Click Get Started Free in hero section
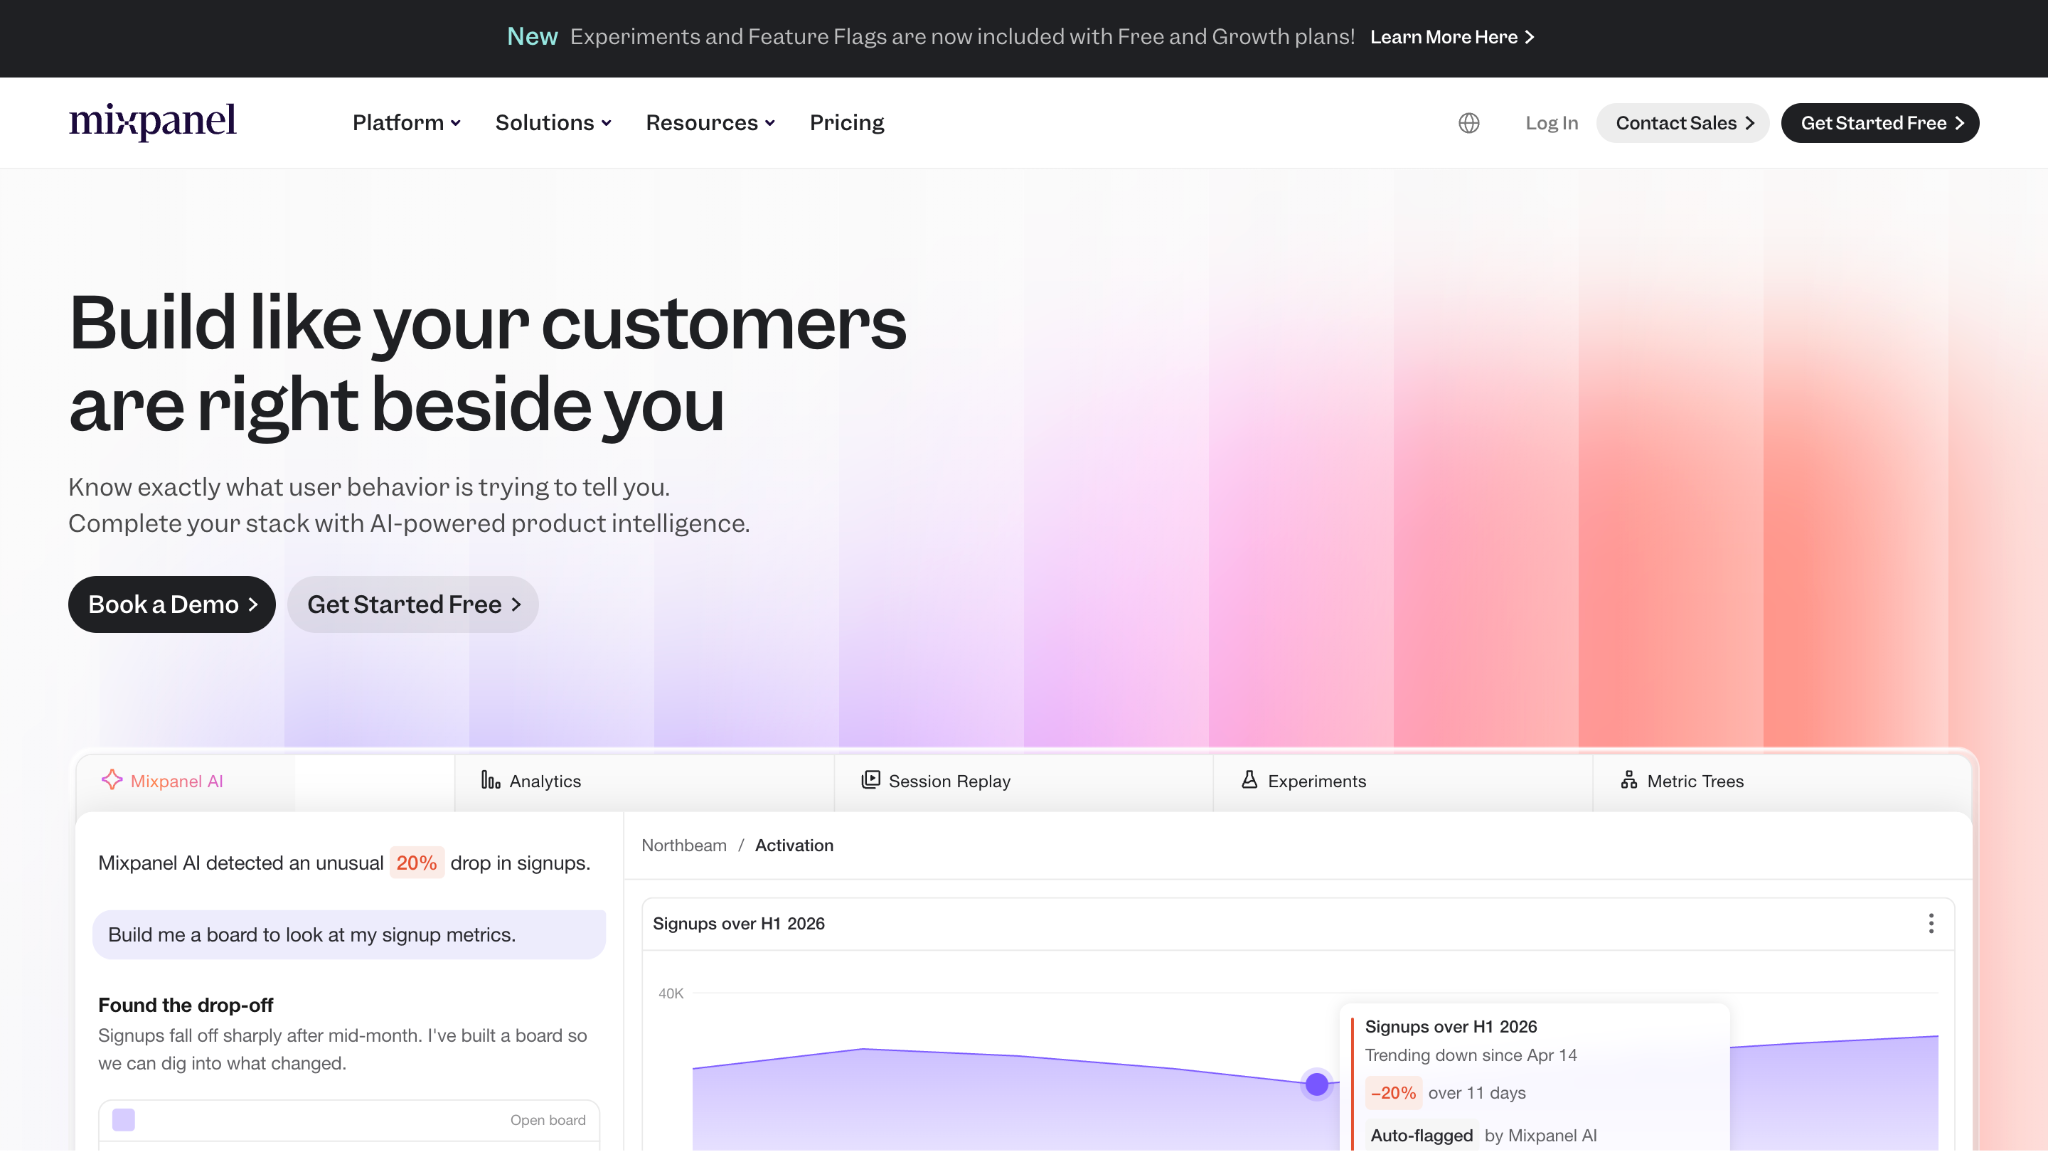The image size is (2048, 1151). point(413,604)
